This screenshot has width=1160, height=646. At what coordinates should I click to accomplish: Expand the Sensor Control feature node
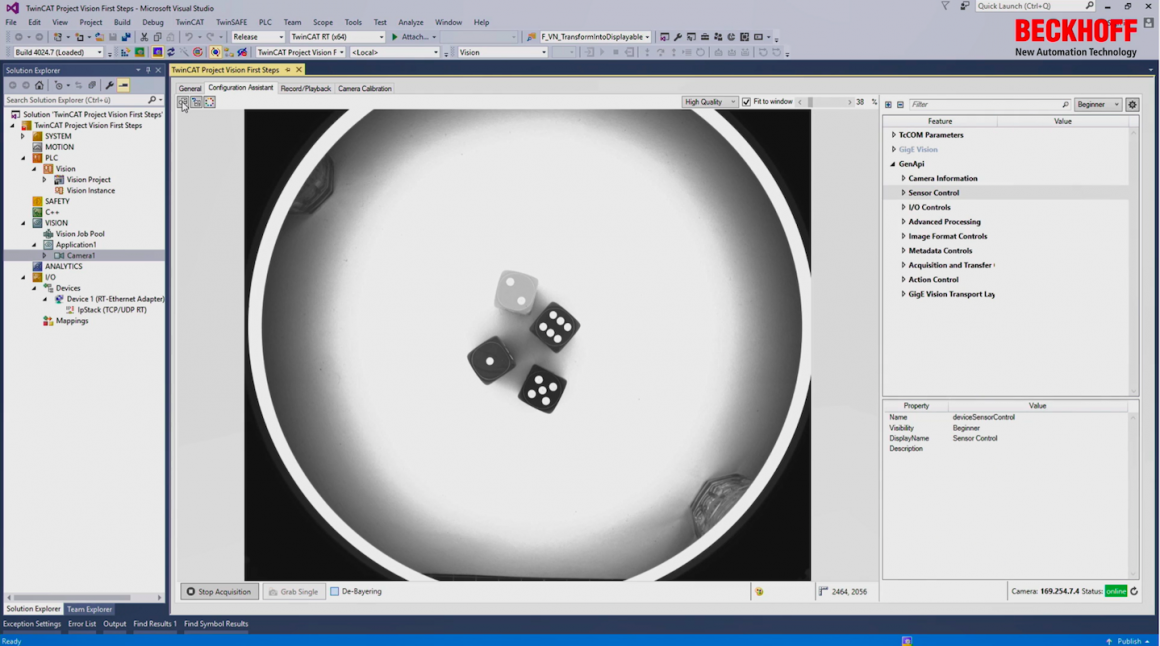click(x=903, y=193)
